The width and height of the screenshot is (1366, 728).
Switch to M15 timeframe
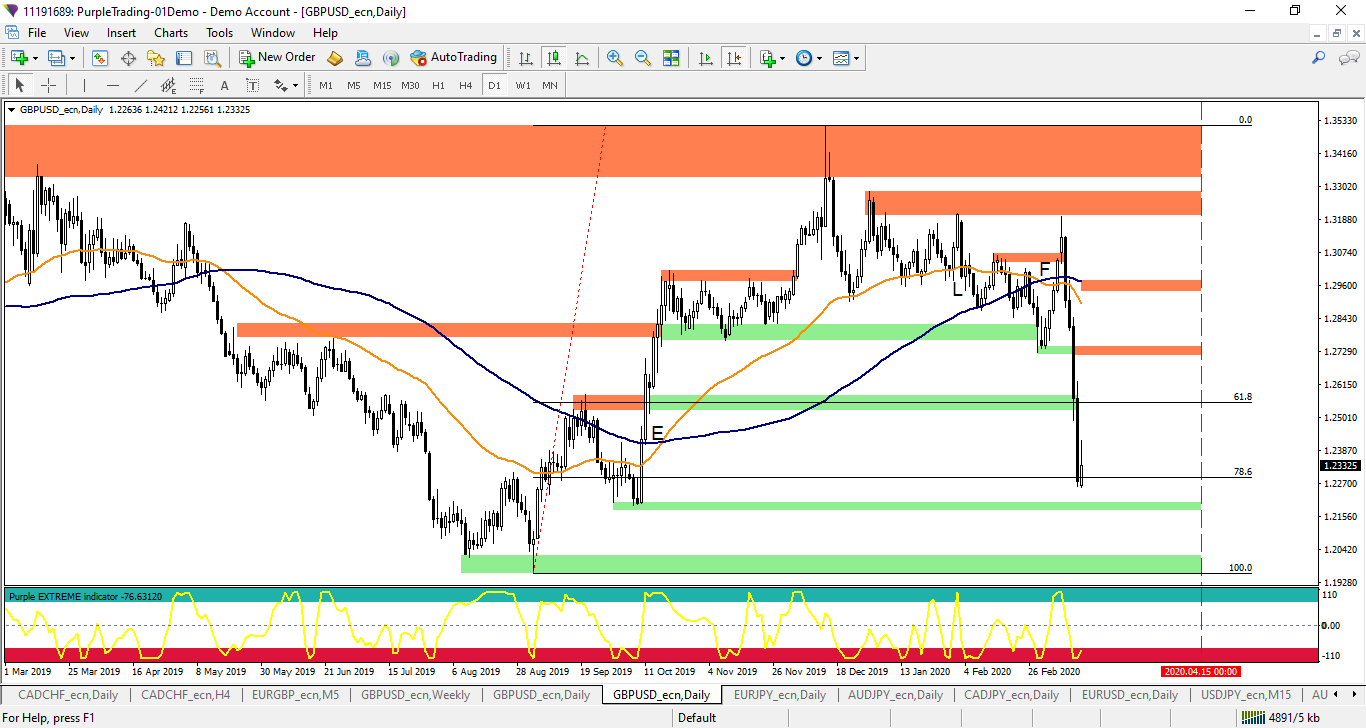[x=382, y=85]
